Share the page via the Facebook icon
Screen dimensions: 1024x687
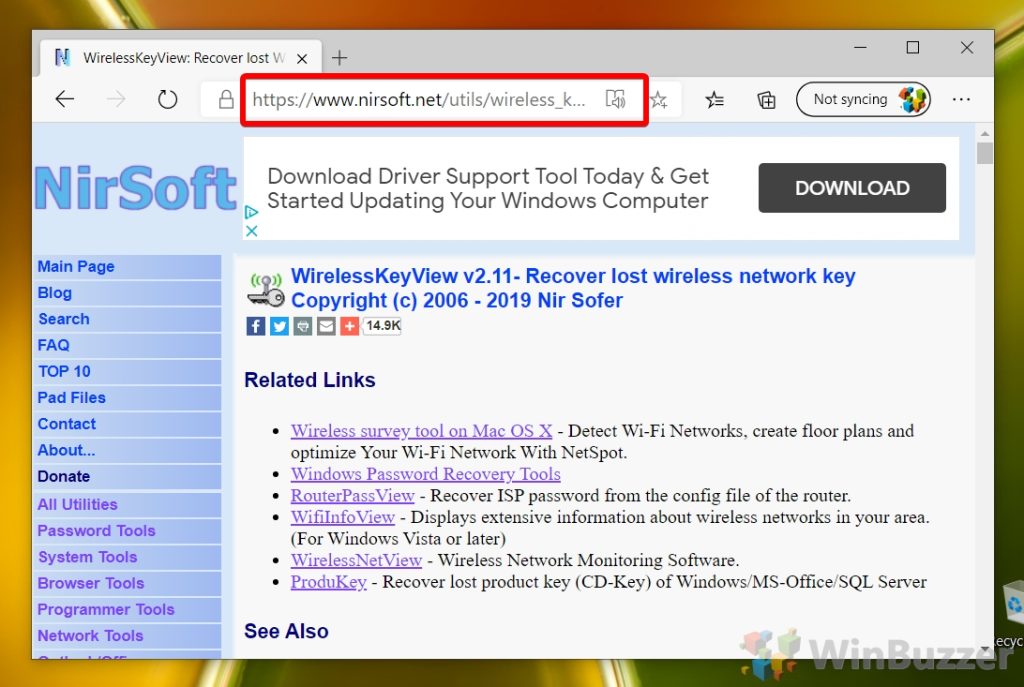[x=255, y=326]
